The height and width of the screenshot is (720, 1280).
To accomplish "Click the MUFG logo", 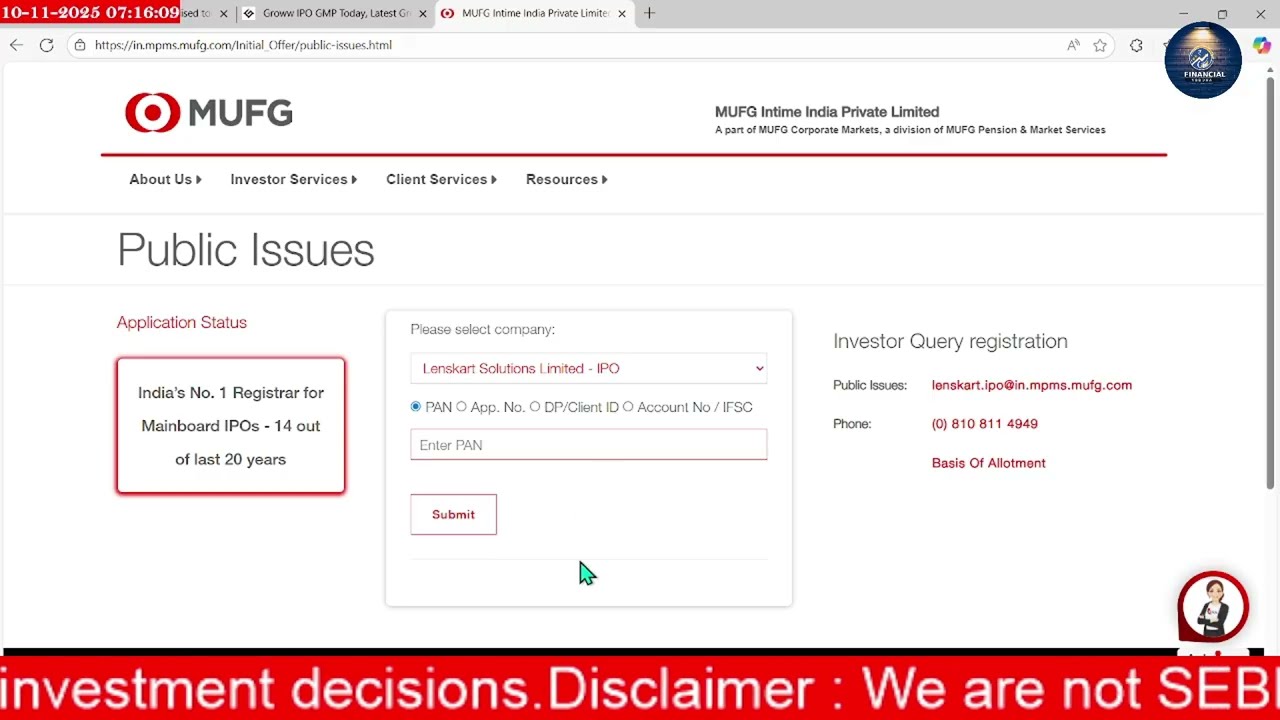I will (209, 113).
